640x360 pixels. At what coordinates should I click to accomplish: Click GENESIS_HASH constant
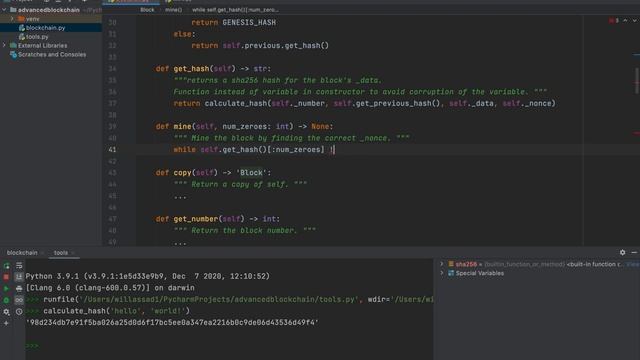(x=249, y=23)
